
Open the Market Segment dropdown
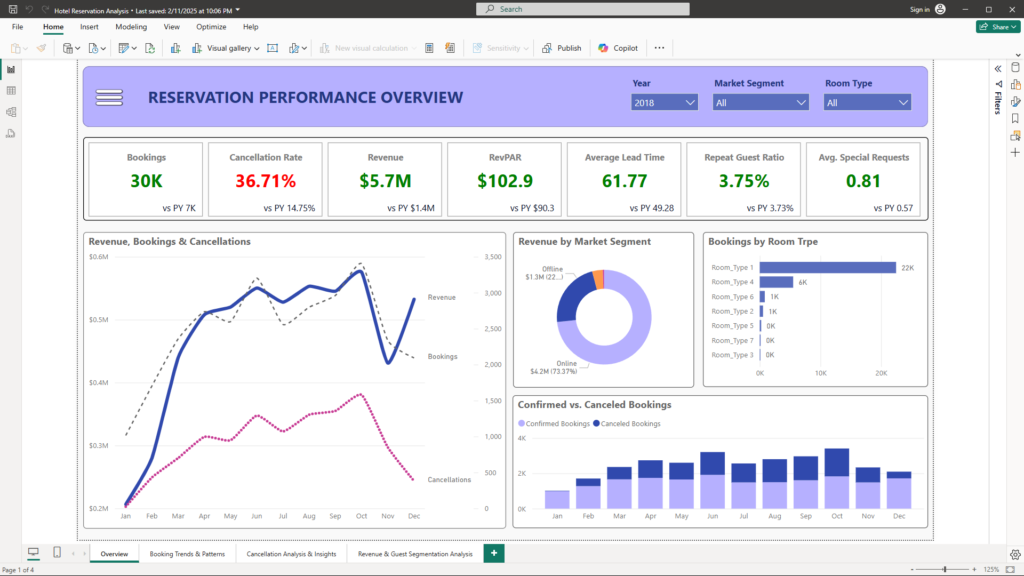point(800,102)
